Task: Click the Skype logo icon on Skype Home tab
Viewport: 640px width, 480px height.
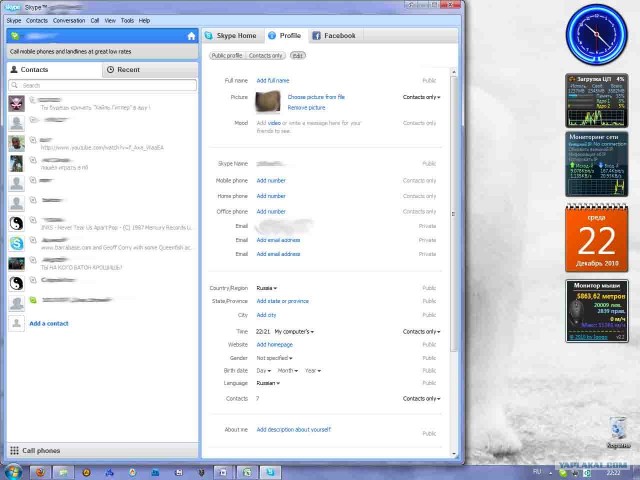Action: tap(209, 36)
